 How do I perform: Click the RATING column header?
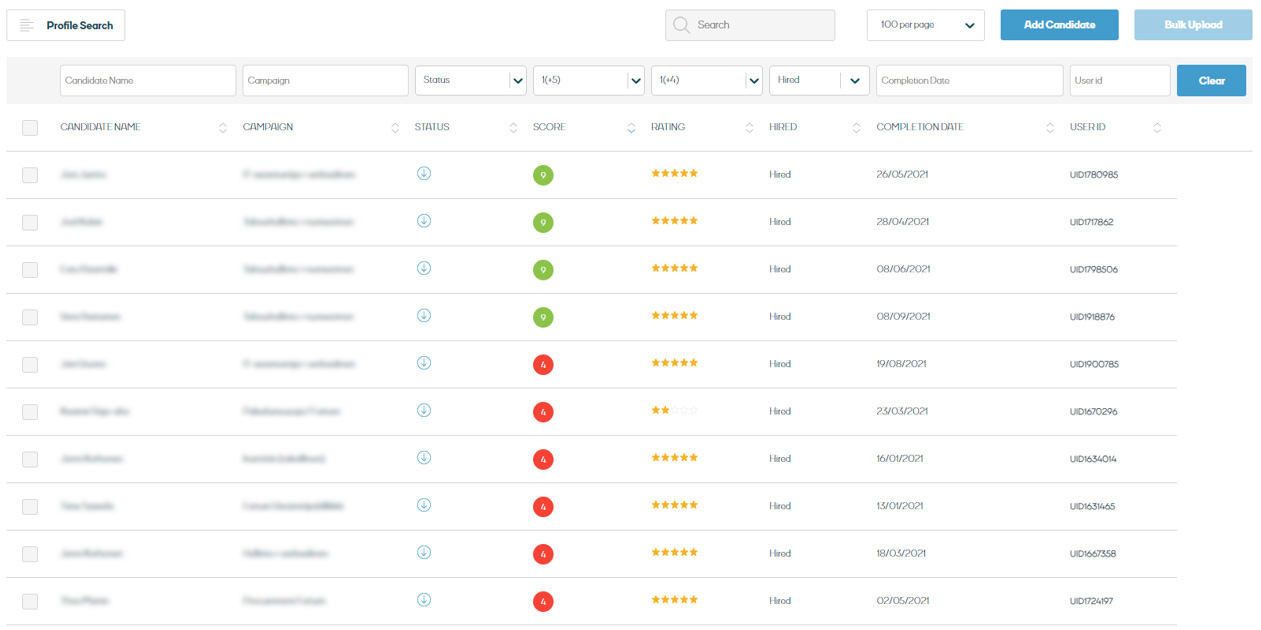pyautogui.click(x=668, y=127)
